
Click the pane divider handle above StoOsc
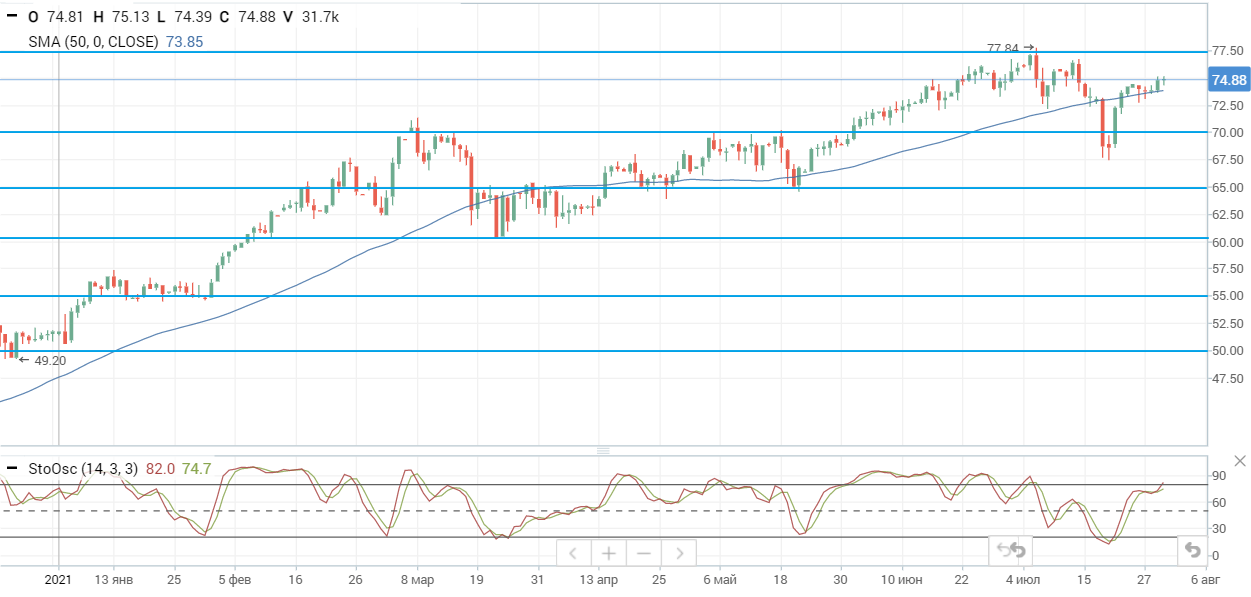(603, 450)
